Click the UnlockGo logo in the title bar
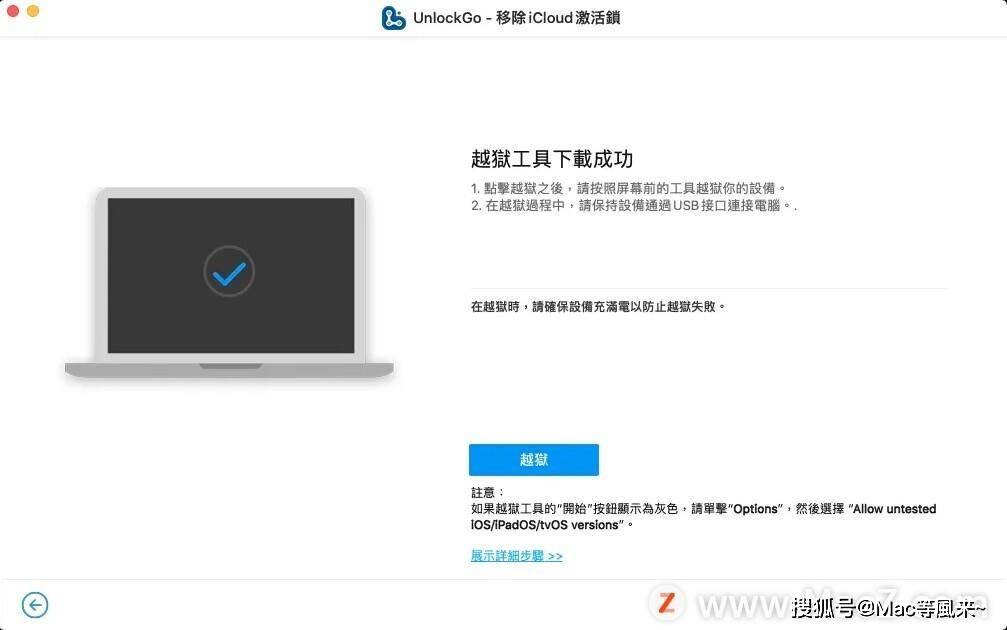This screenshot has width=1007, height=630. tap(393, 18)
